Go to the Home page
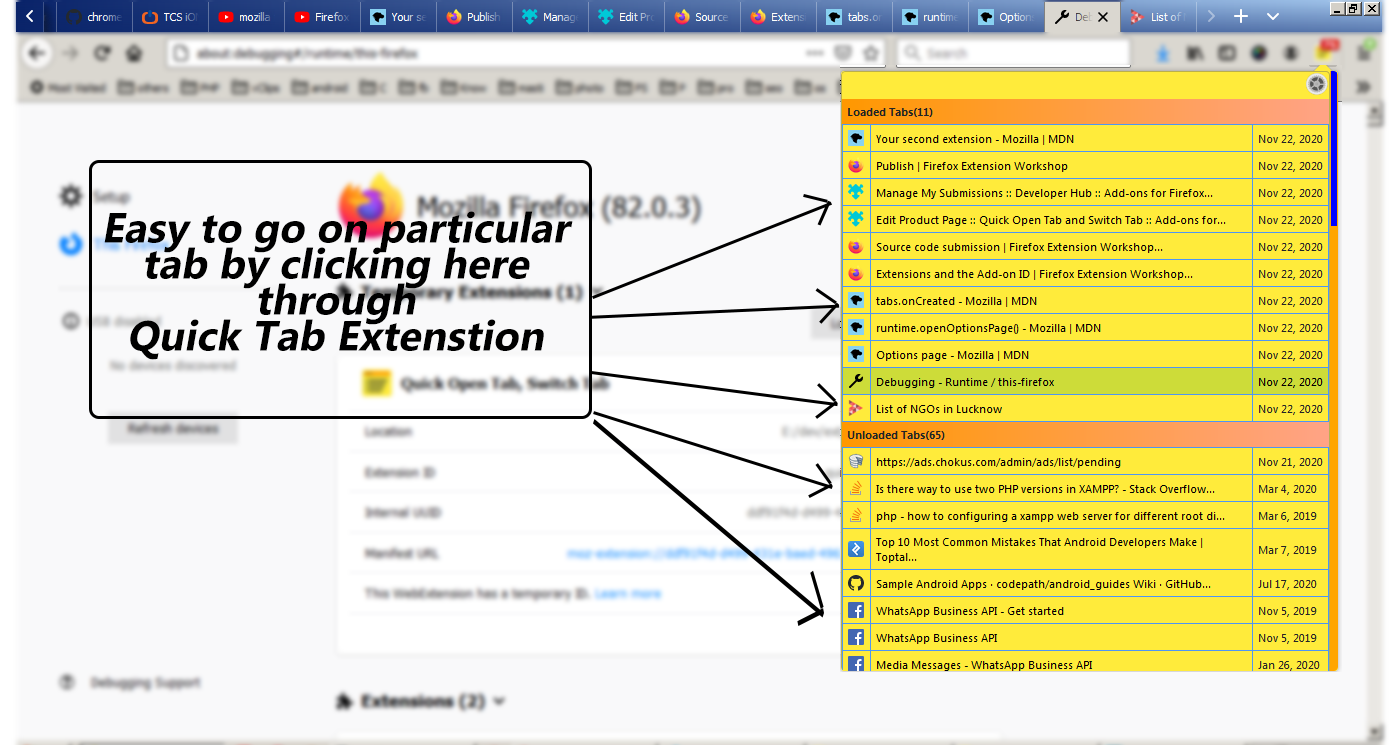 (x=132, y=53)
